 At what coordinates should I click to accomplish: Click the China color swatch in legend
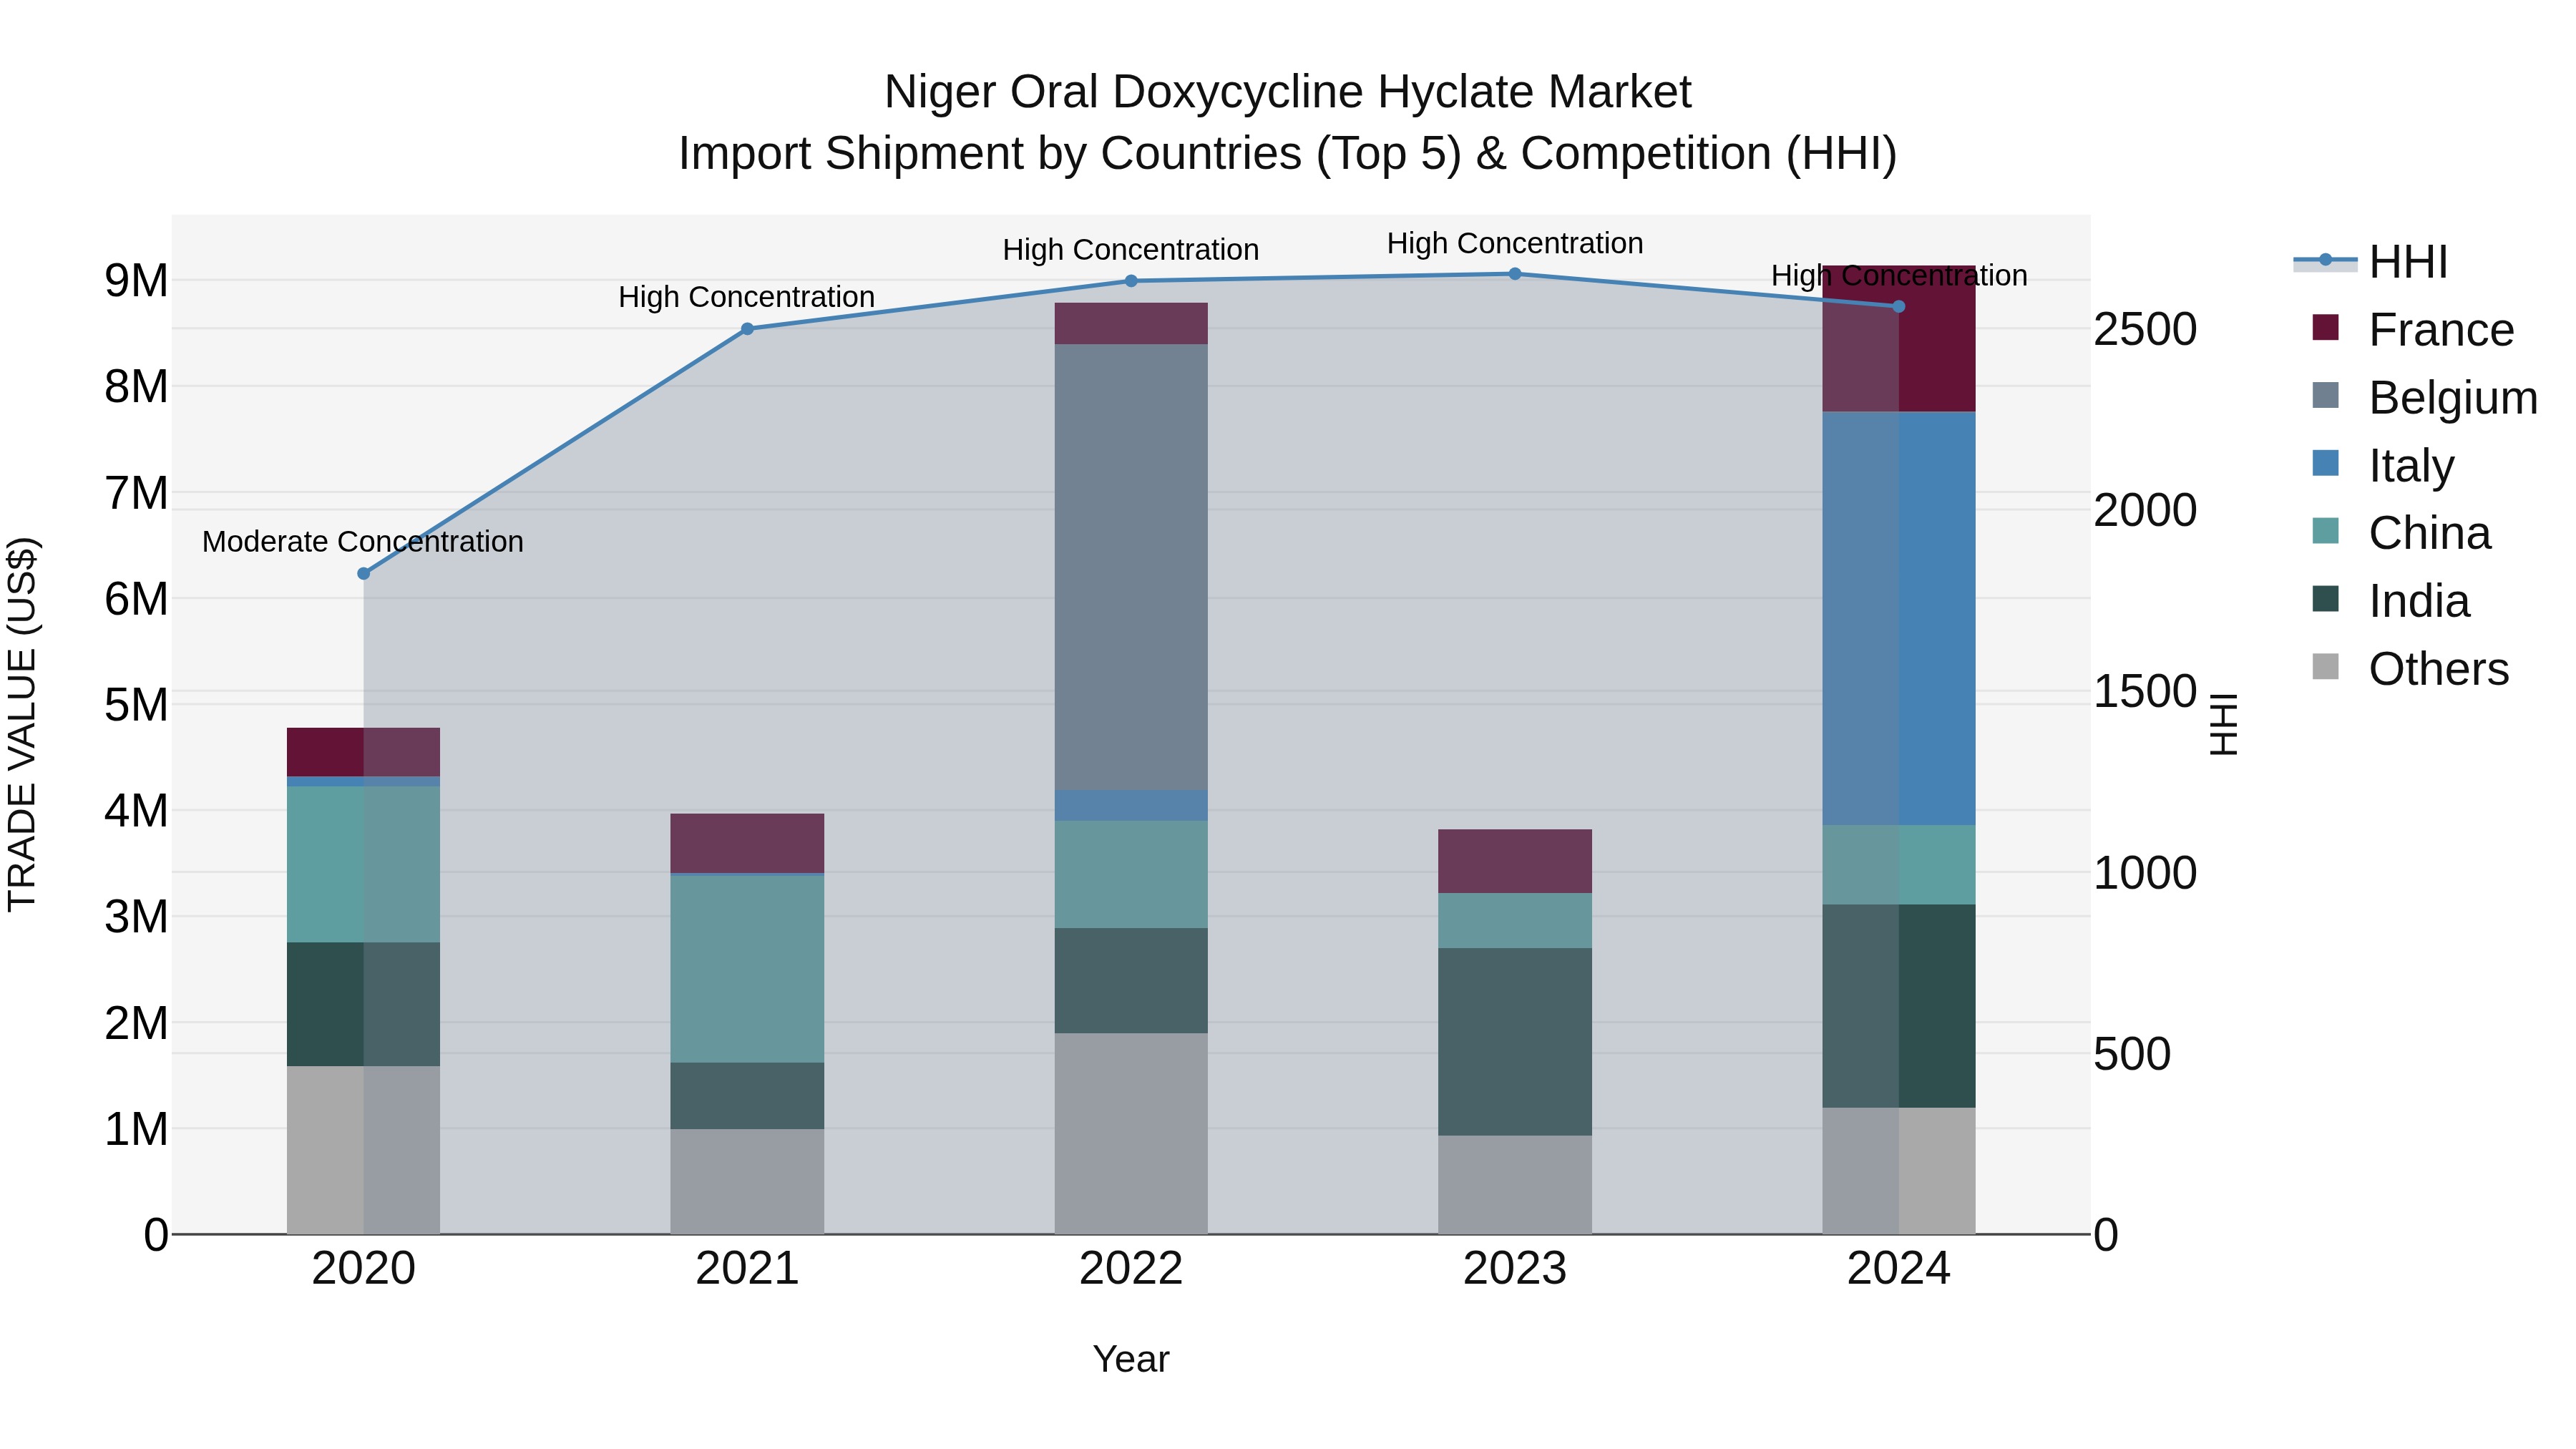2326,531
